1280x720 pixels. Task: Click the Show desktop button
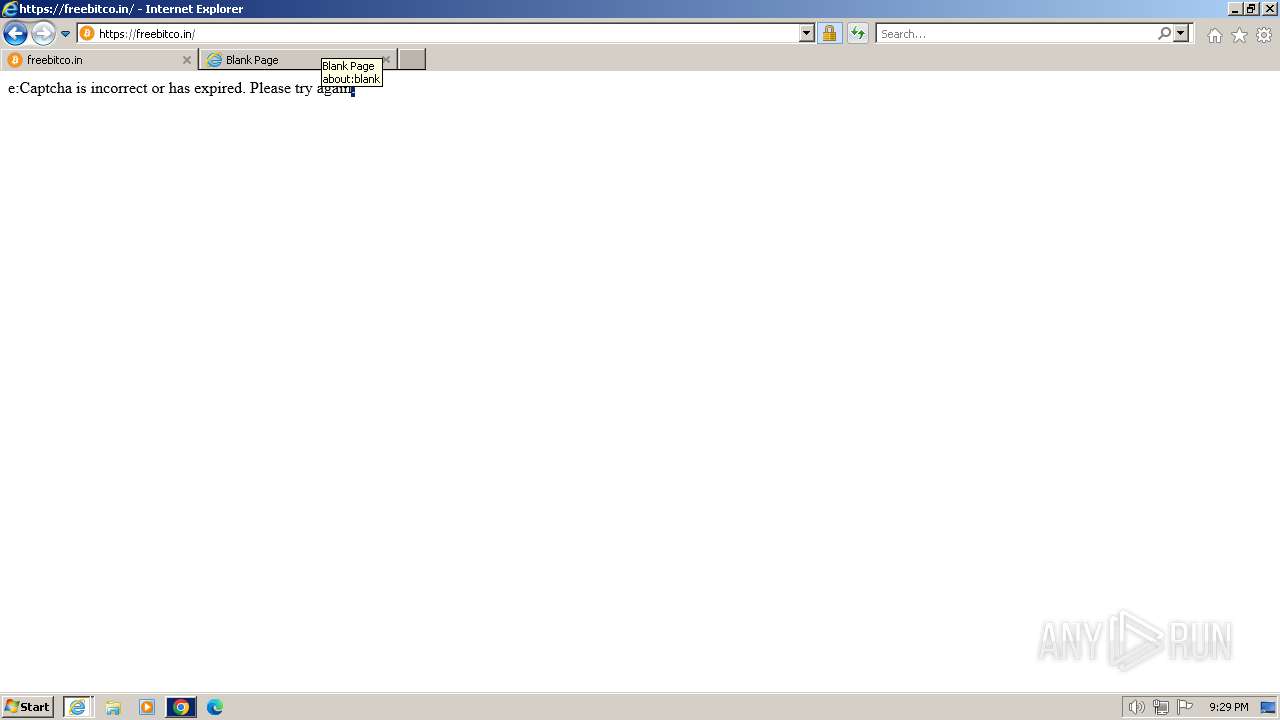pos(1269,707)
